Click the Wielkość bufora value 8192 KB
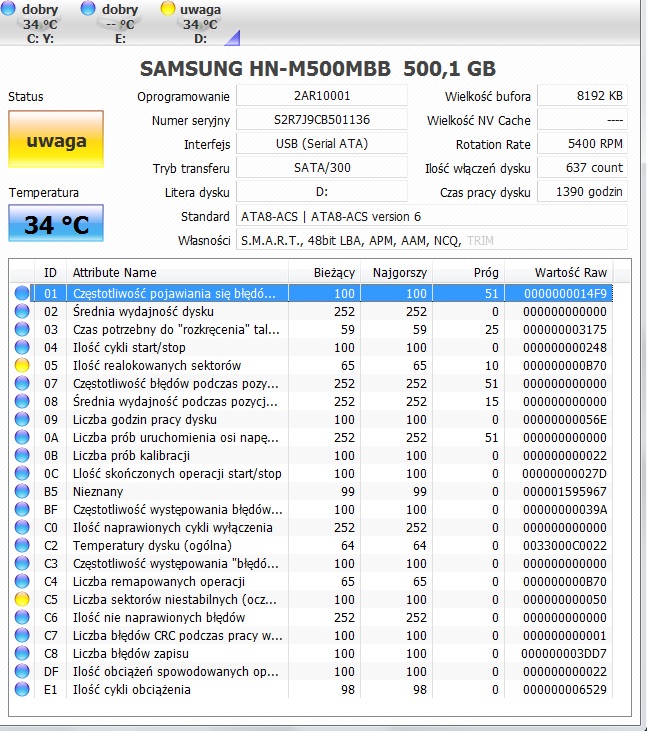 (582, 96)
